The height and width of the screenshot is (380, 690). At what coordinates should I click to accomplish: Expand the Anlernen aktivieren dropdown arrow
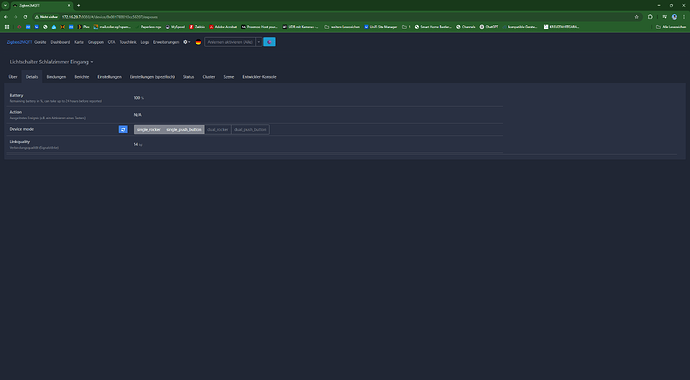pyautogui.click(x=259, y=42)
